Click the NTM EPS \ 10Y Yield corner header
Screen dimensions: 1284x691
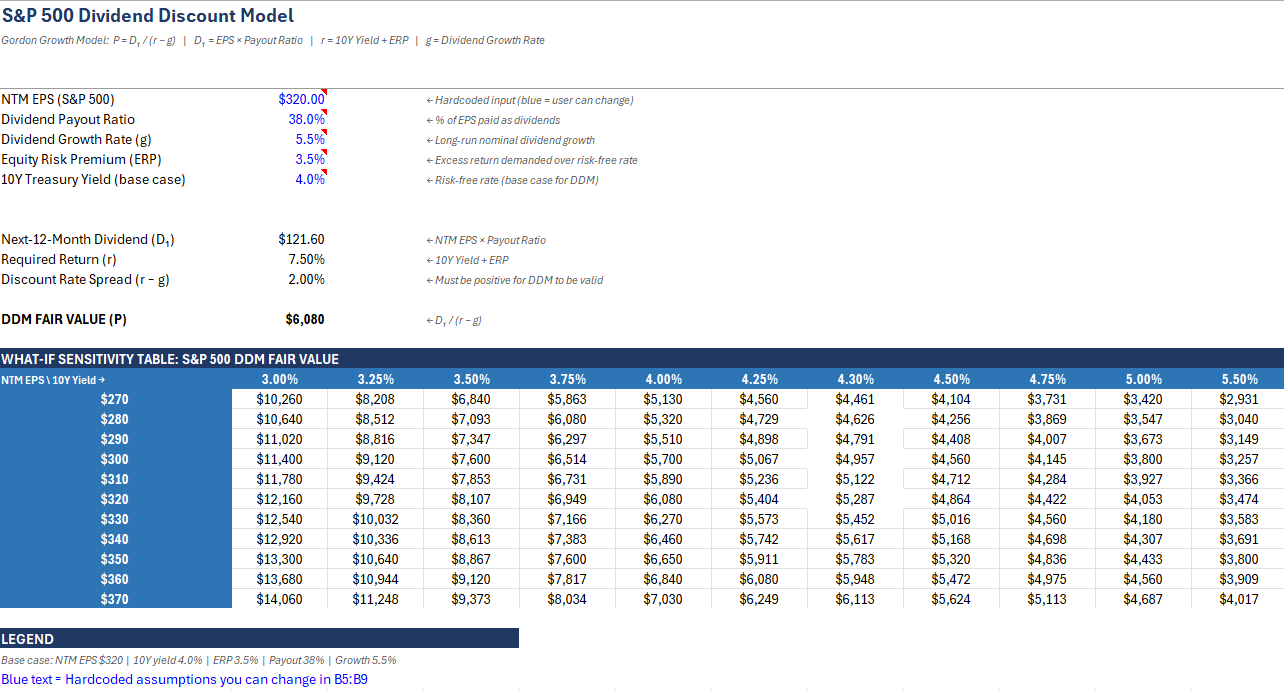point(53,379)
